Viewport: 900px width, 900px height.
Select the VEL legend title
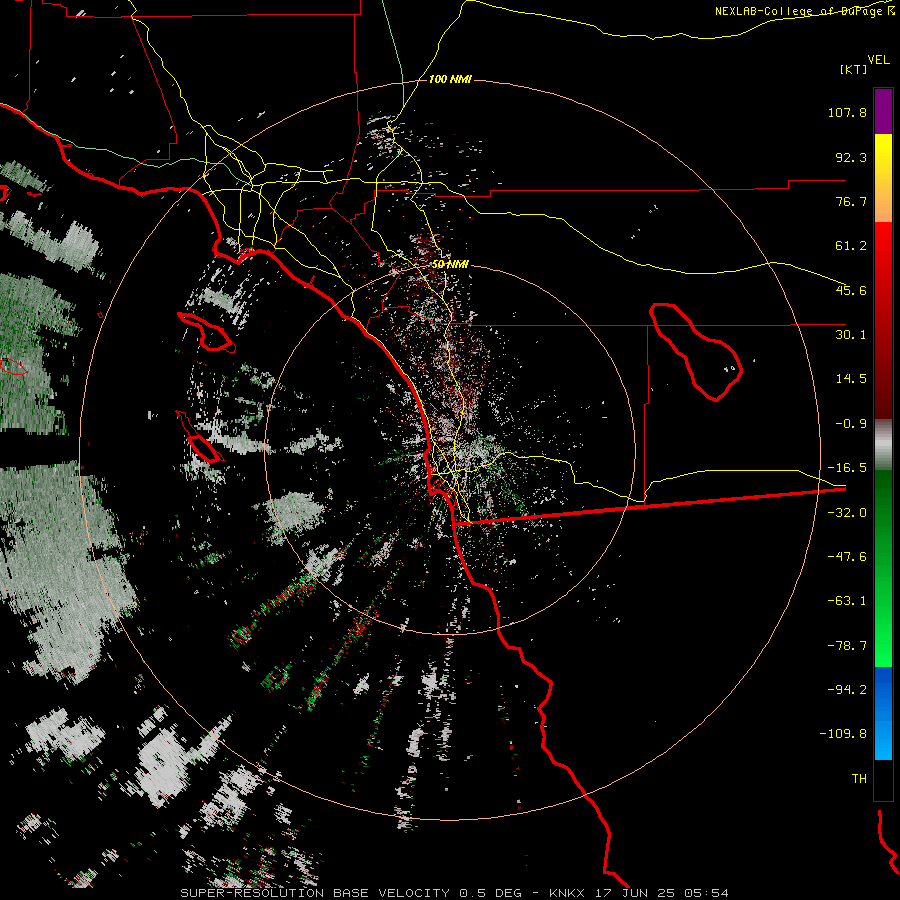[x=878, y=59]
